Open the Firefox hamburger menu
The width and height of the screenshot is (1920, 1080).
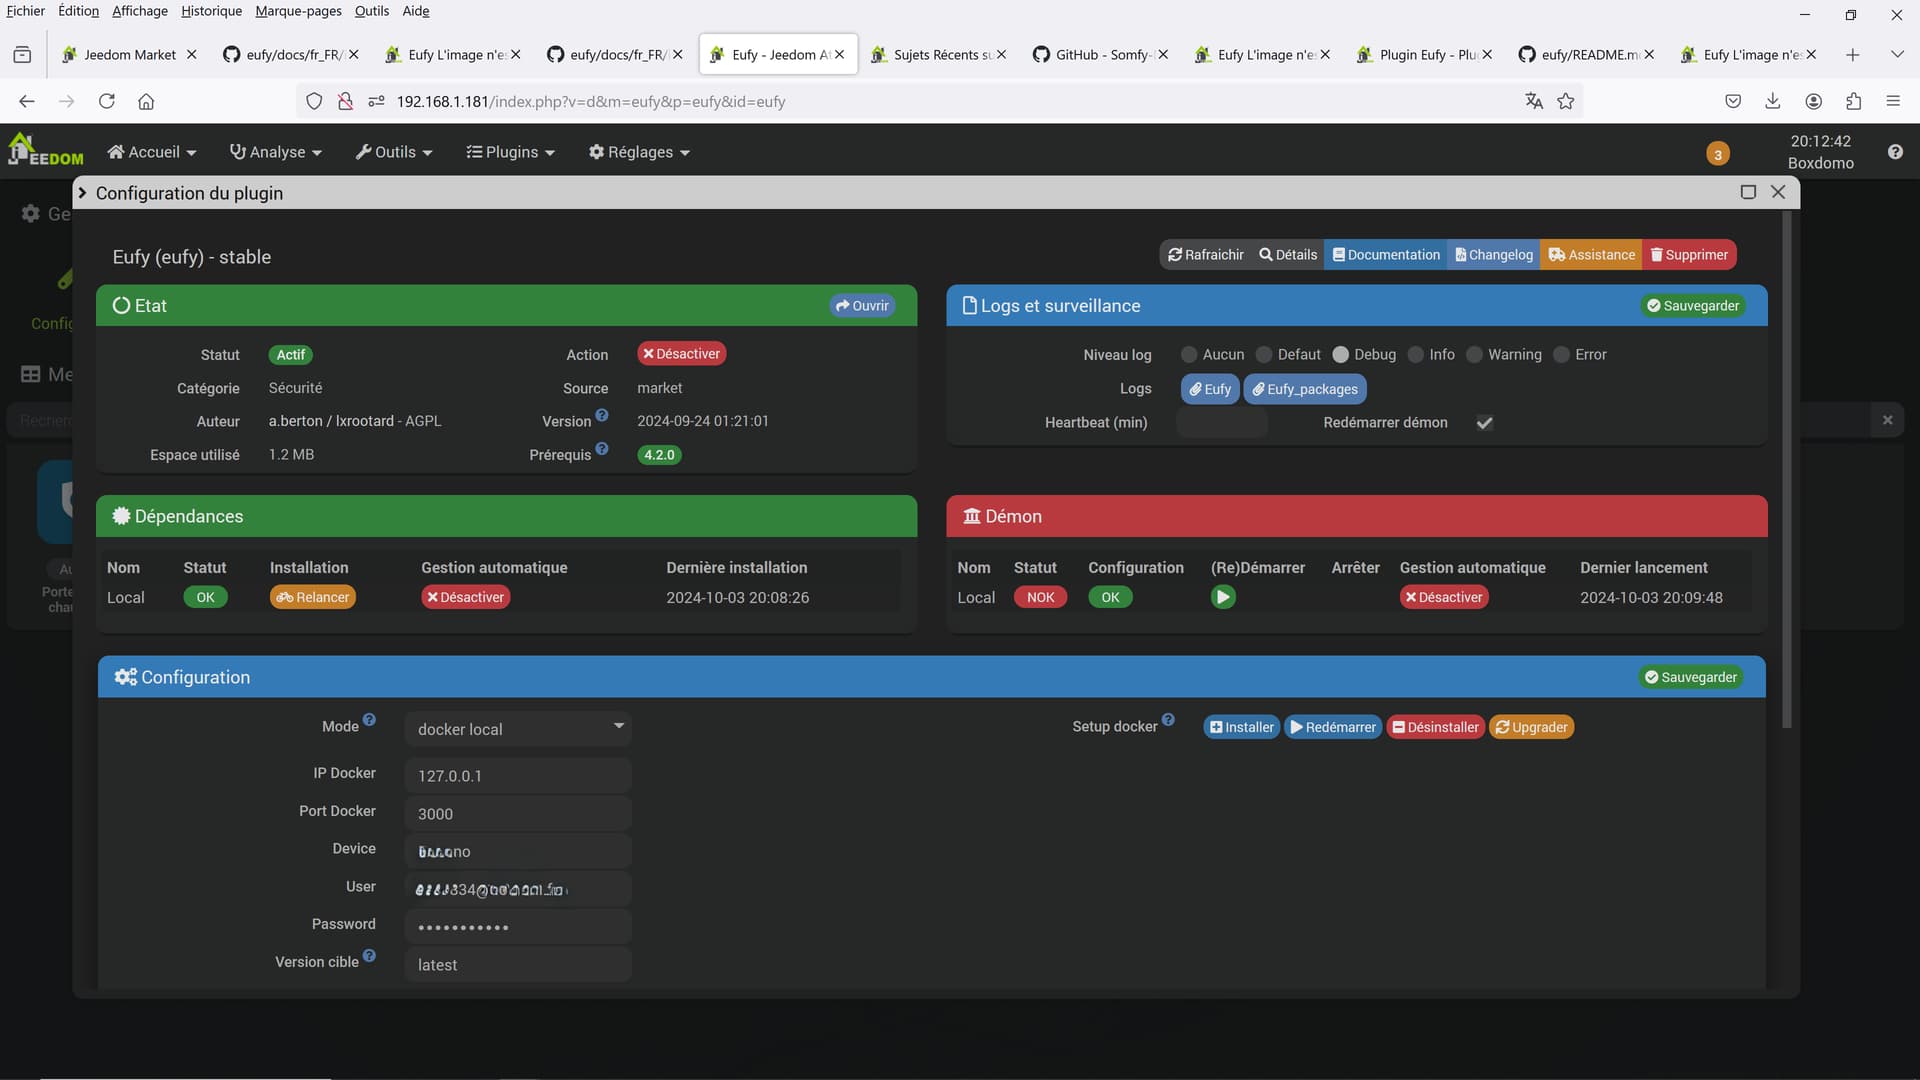[1893, 101]
